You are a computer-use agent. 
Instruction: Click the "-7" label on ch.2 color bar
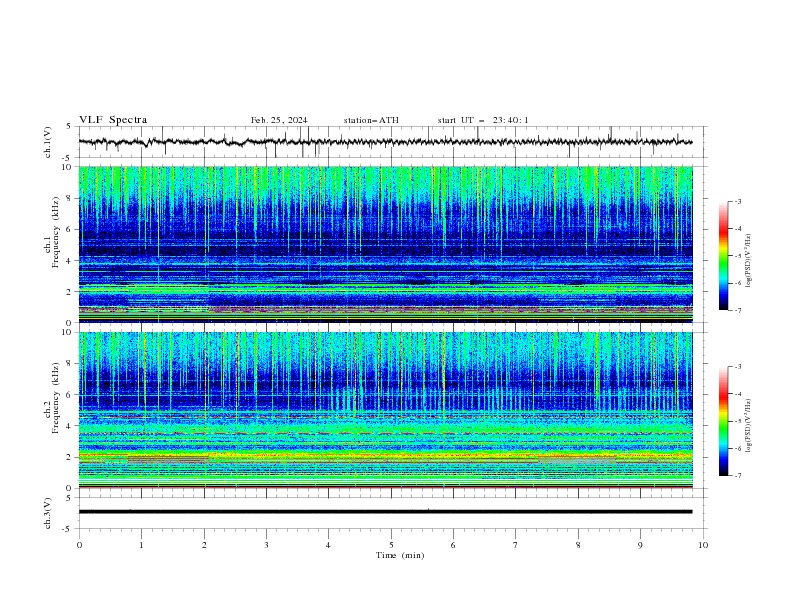click(737, 476)
